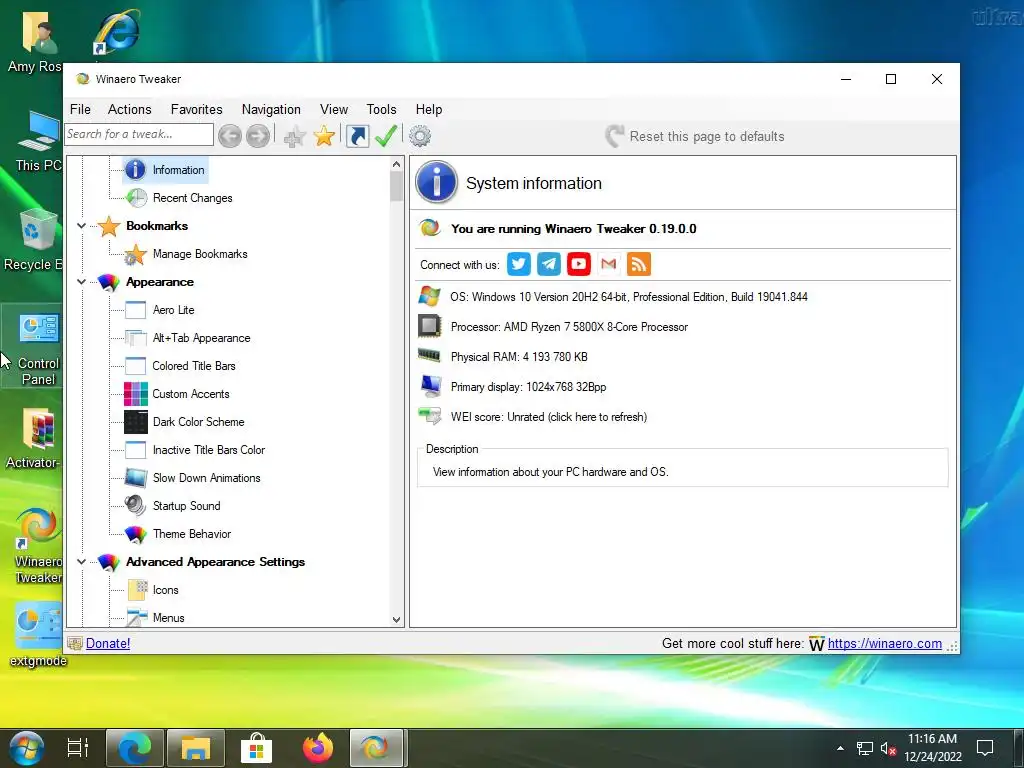Open the YouTube connect icon
This screenshot has width=1024, height=768.
coord(579,264)
